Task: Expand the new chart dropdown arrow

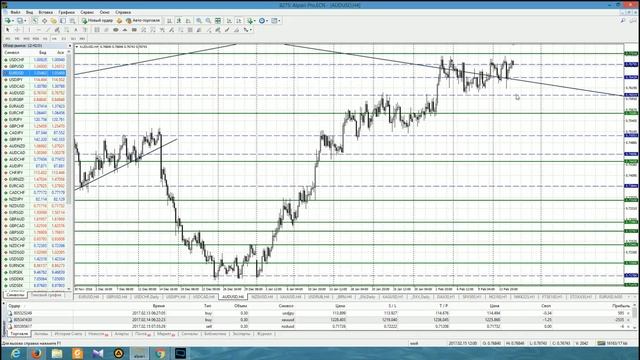Action: point(13,20)
